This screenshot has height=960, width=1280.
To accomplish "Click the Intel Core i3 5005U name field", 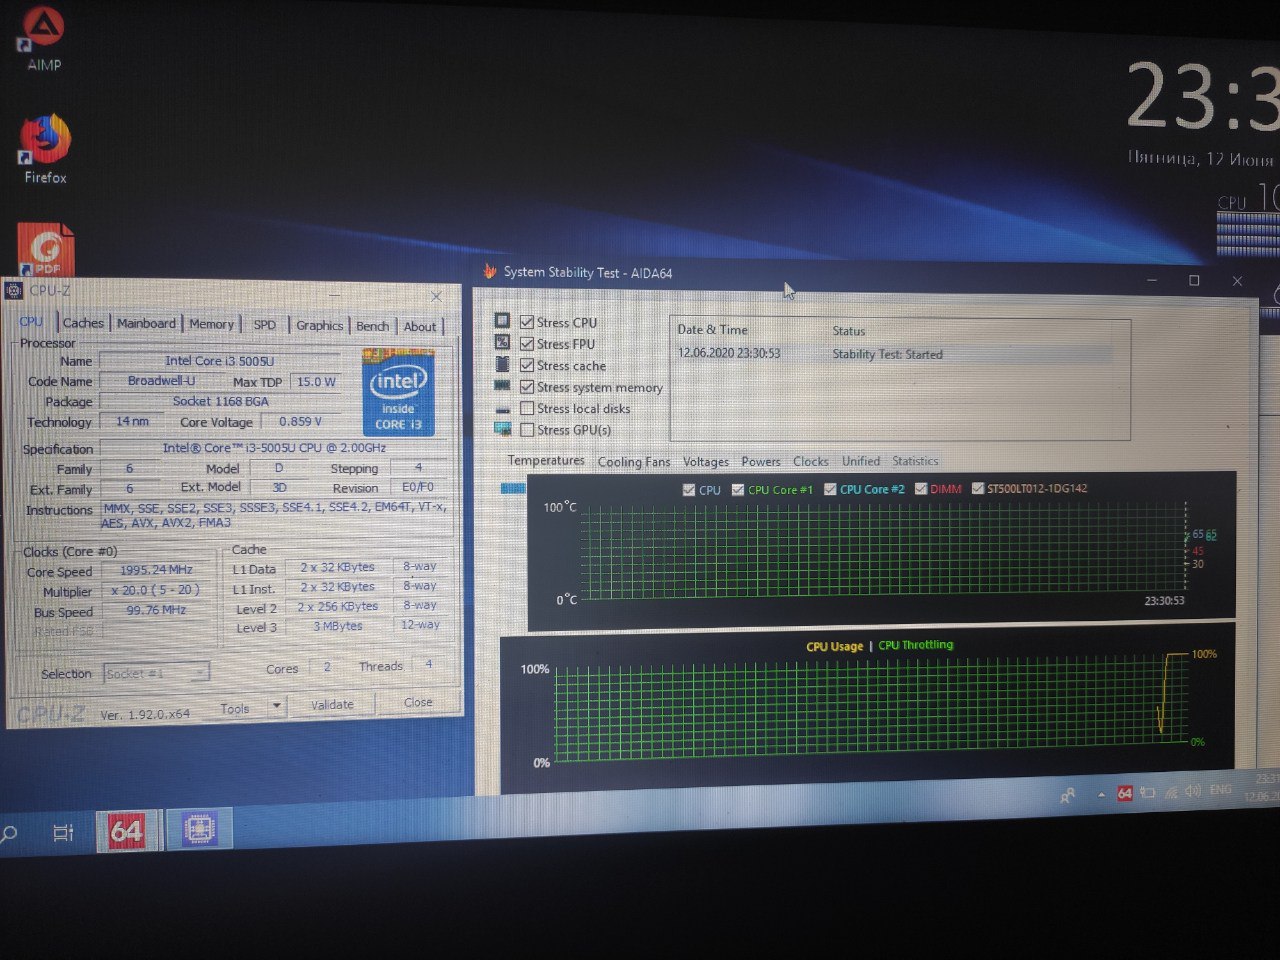I will point(220,361).
